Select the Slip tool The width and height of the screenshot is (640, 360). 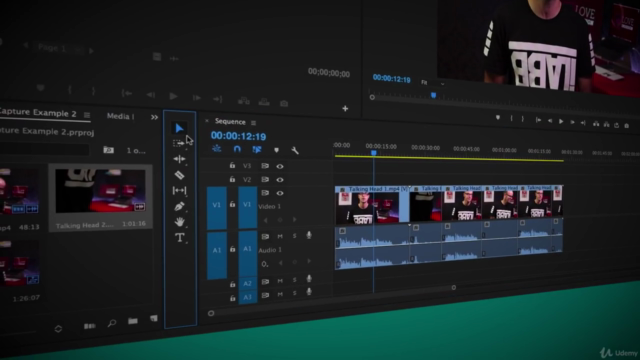point(179,190)
